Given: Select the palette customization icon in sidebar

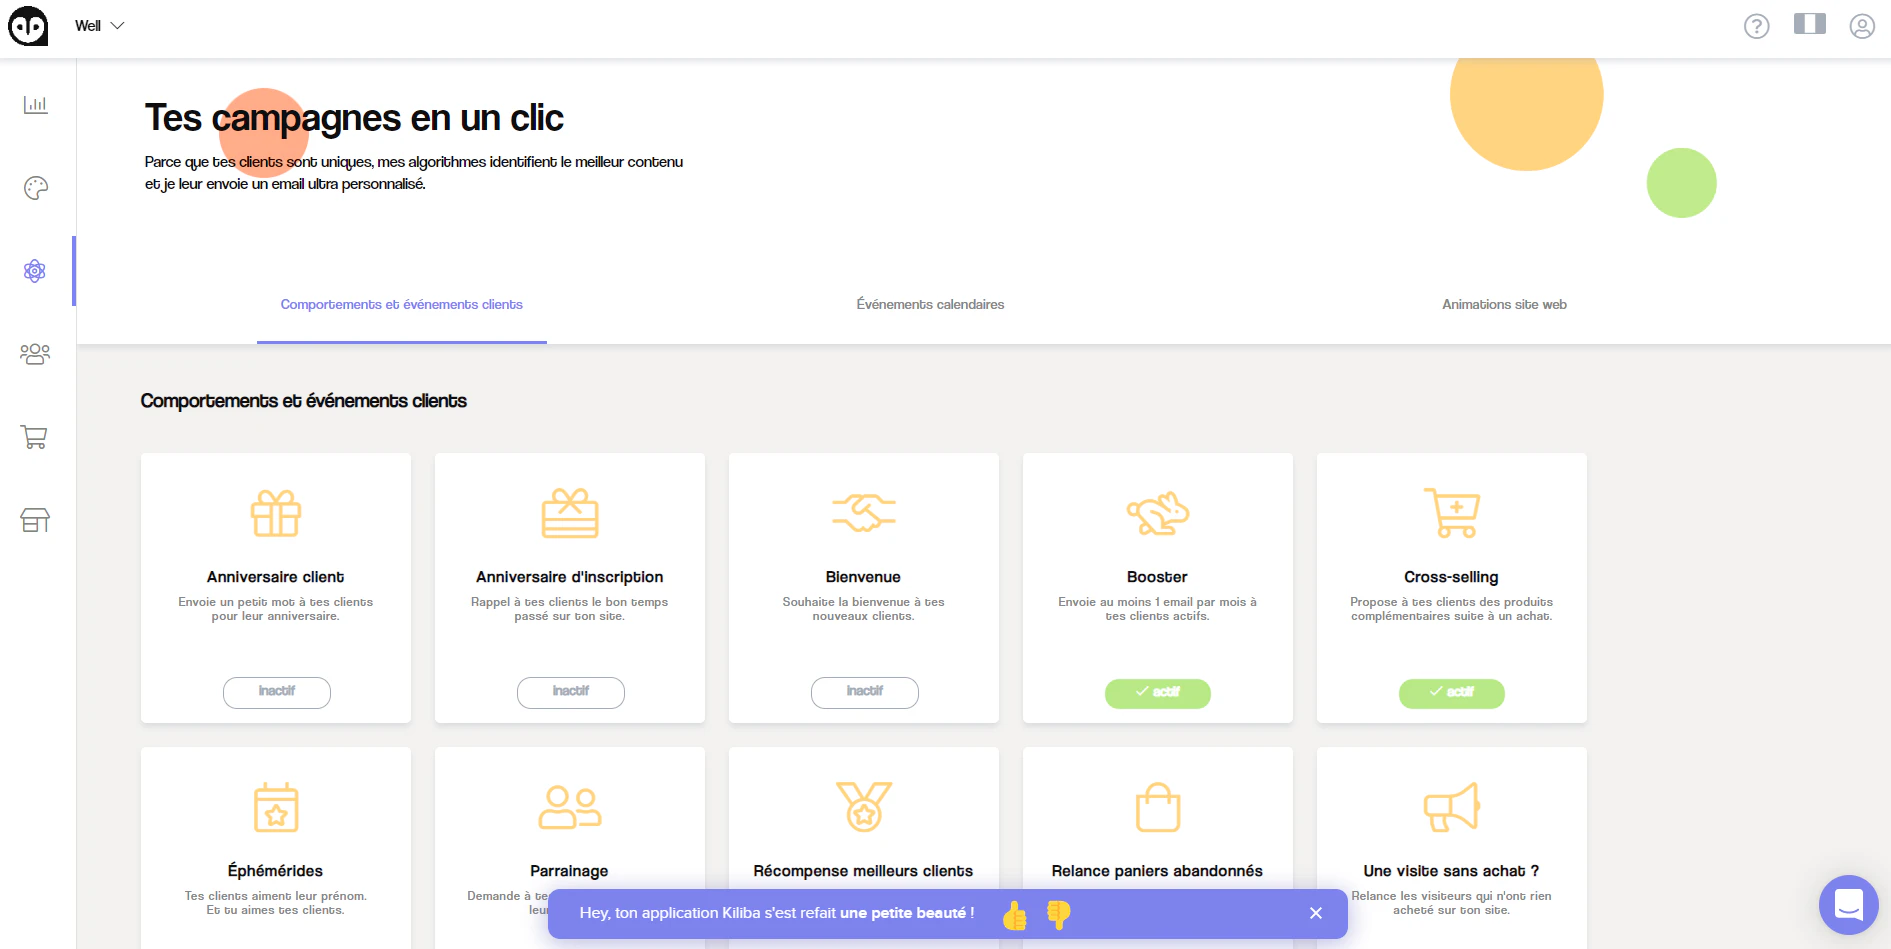Looking at the screenshot, I should click(x=35, y=187).
